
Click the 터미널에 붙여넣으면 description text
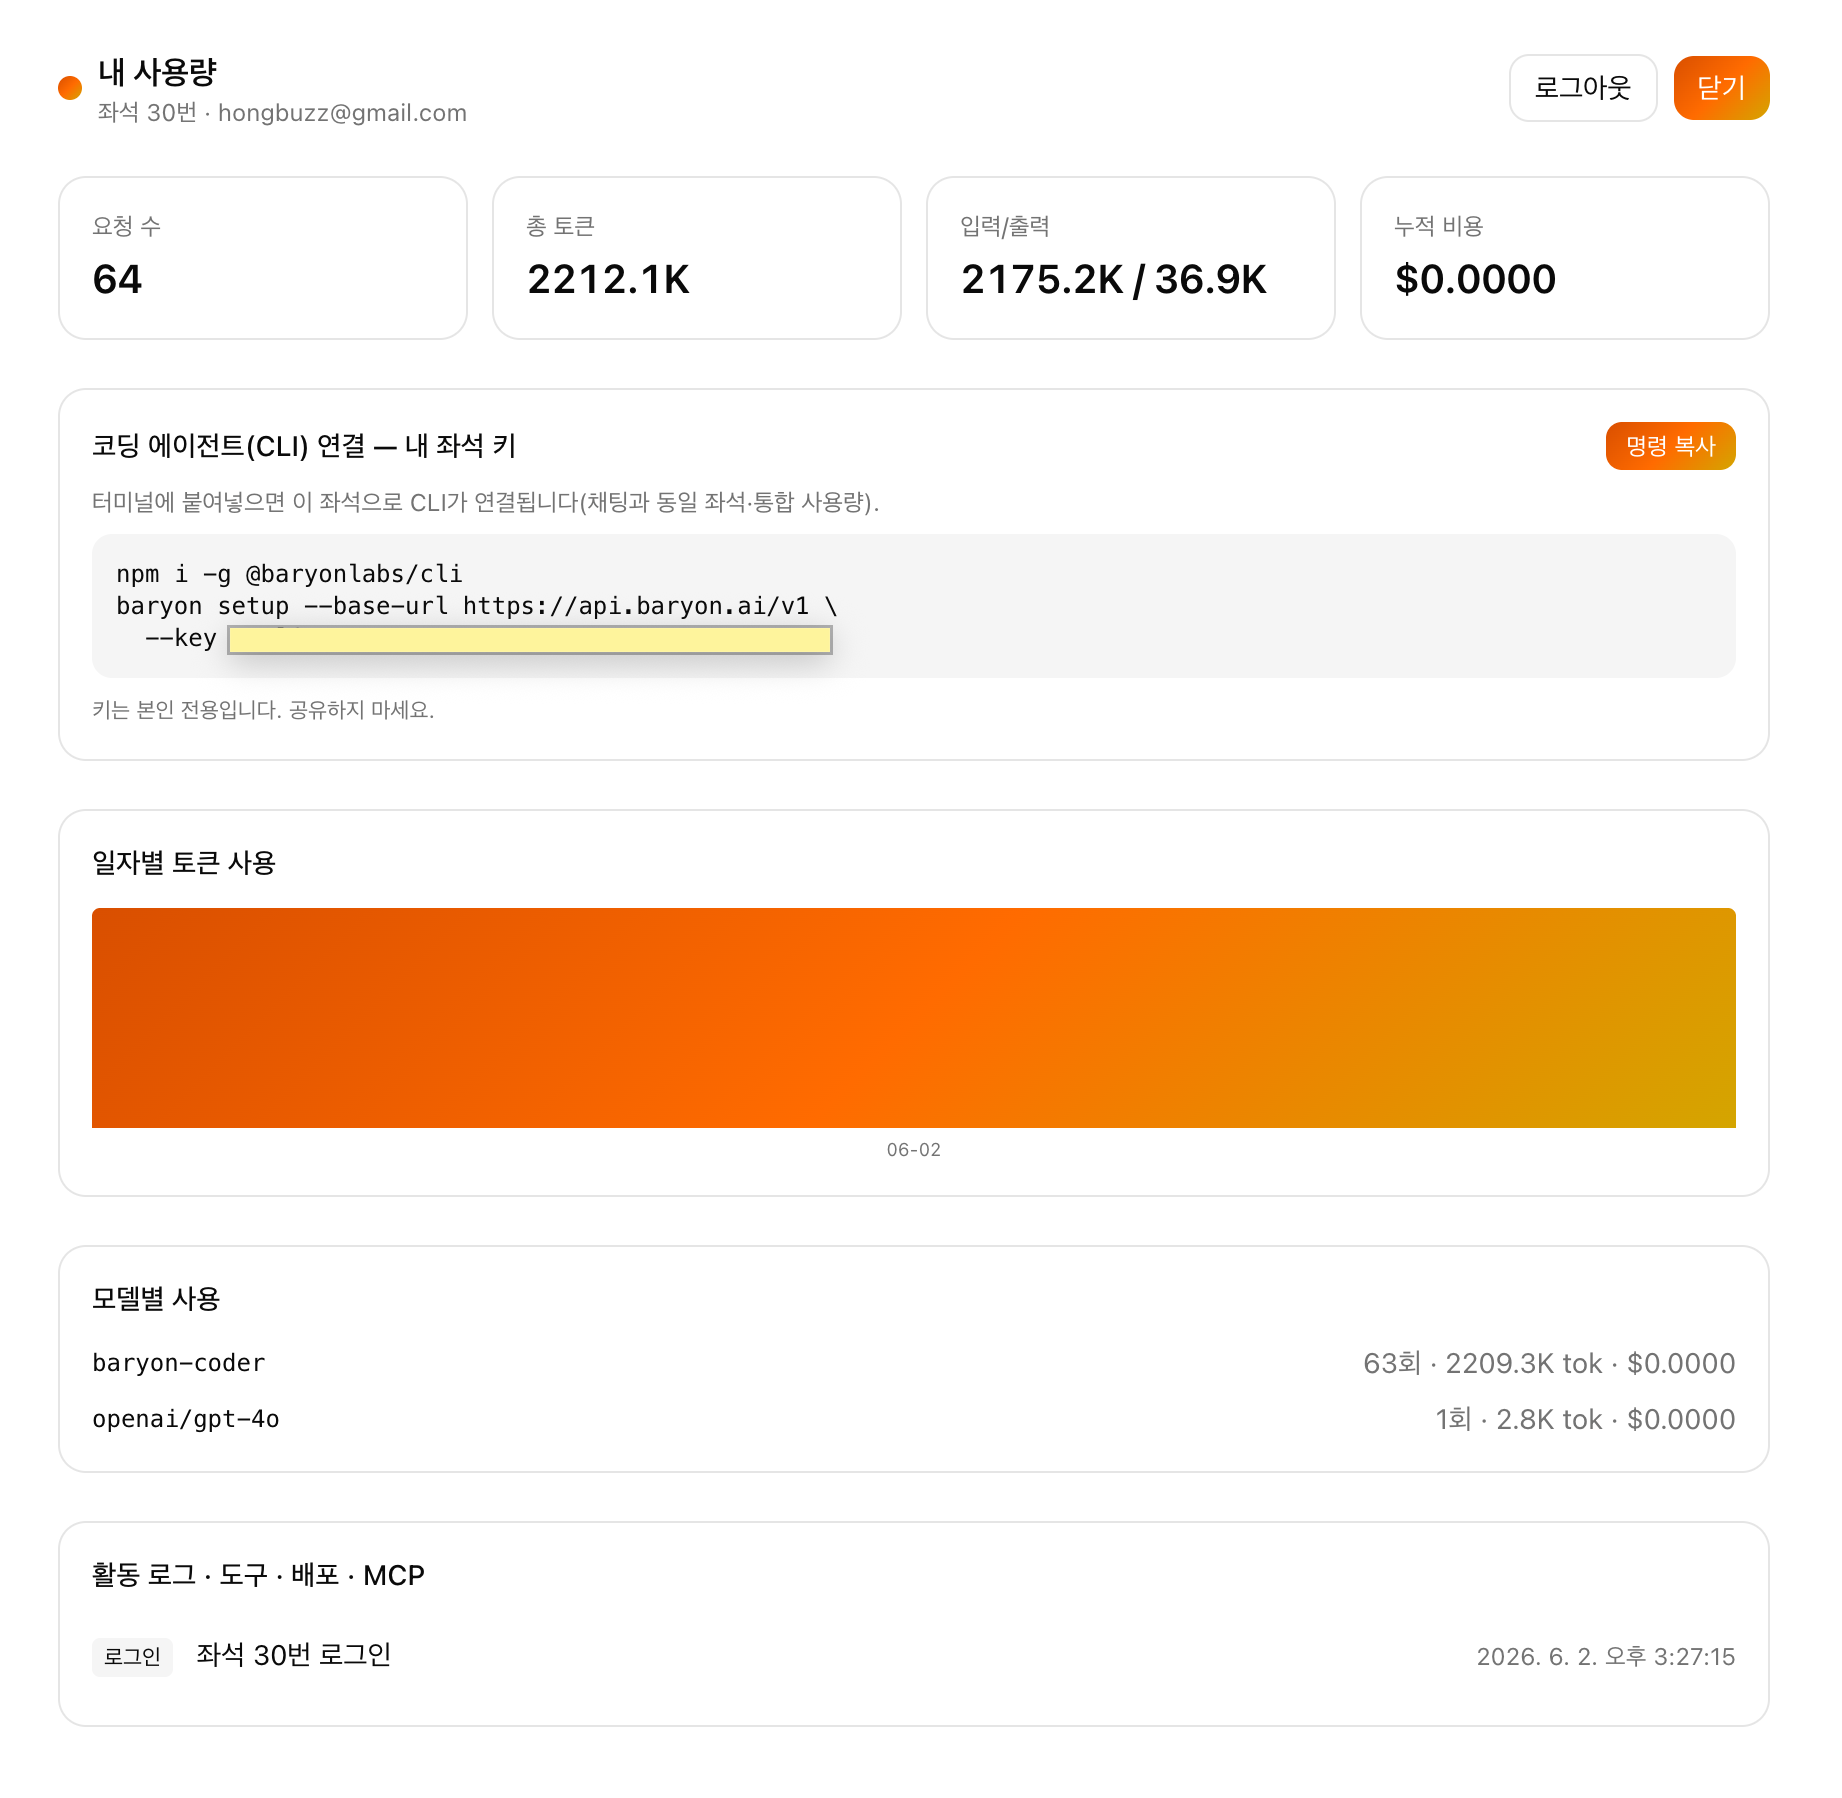(485, 502)
